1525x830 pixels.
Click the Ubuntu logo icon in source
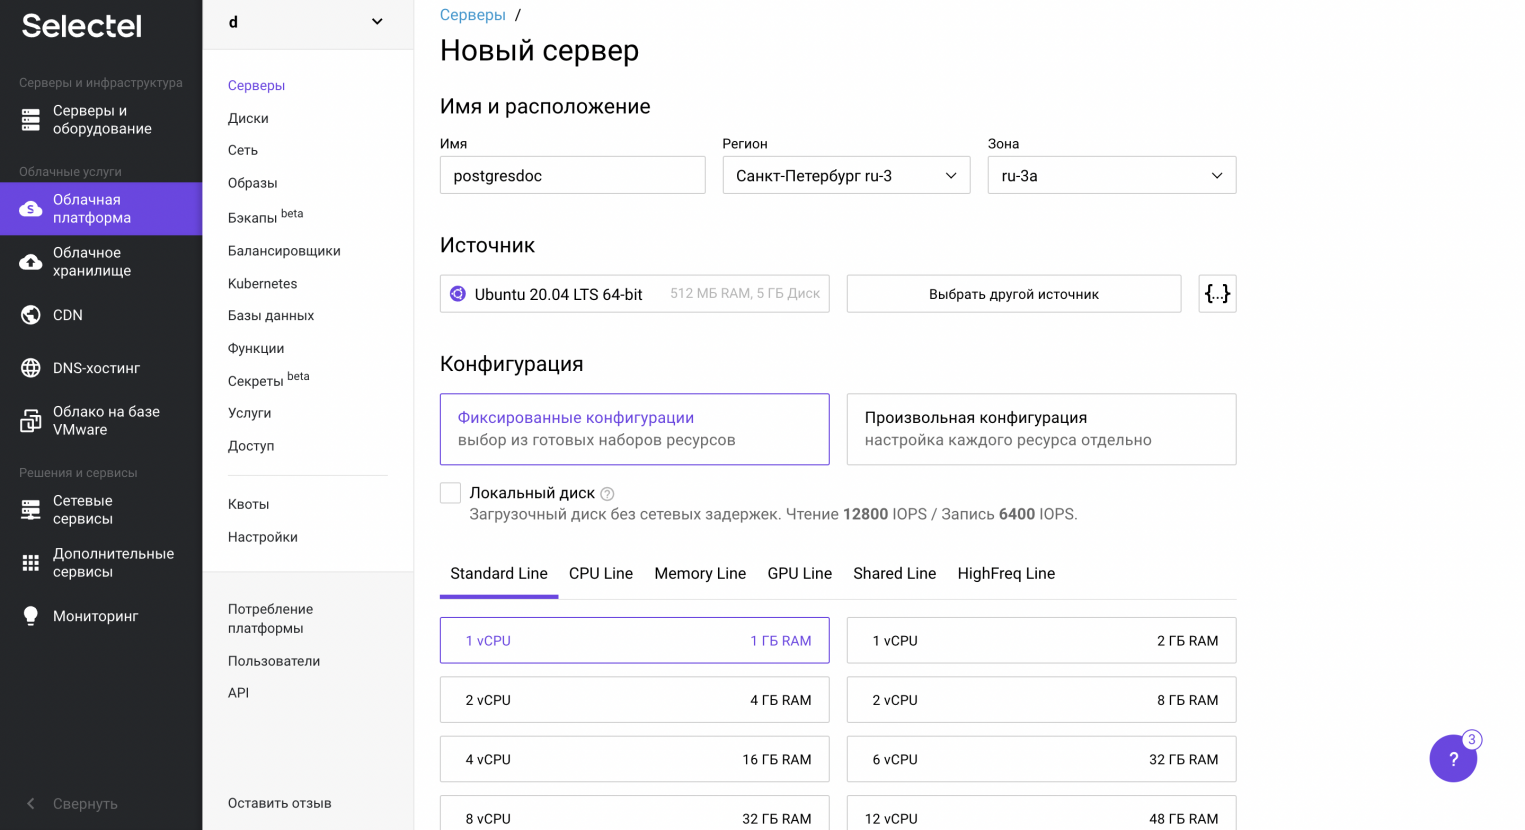458,294
